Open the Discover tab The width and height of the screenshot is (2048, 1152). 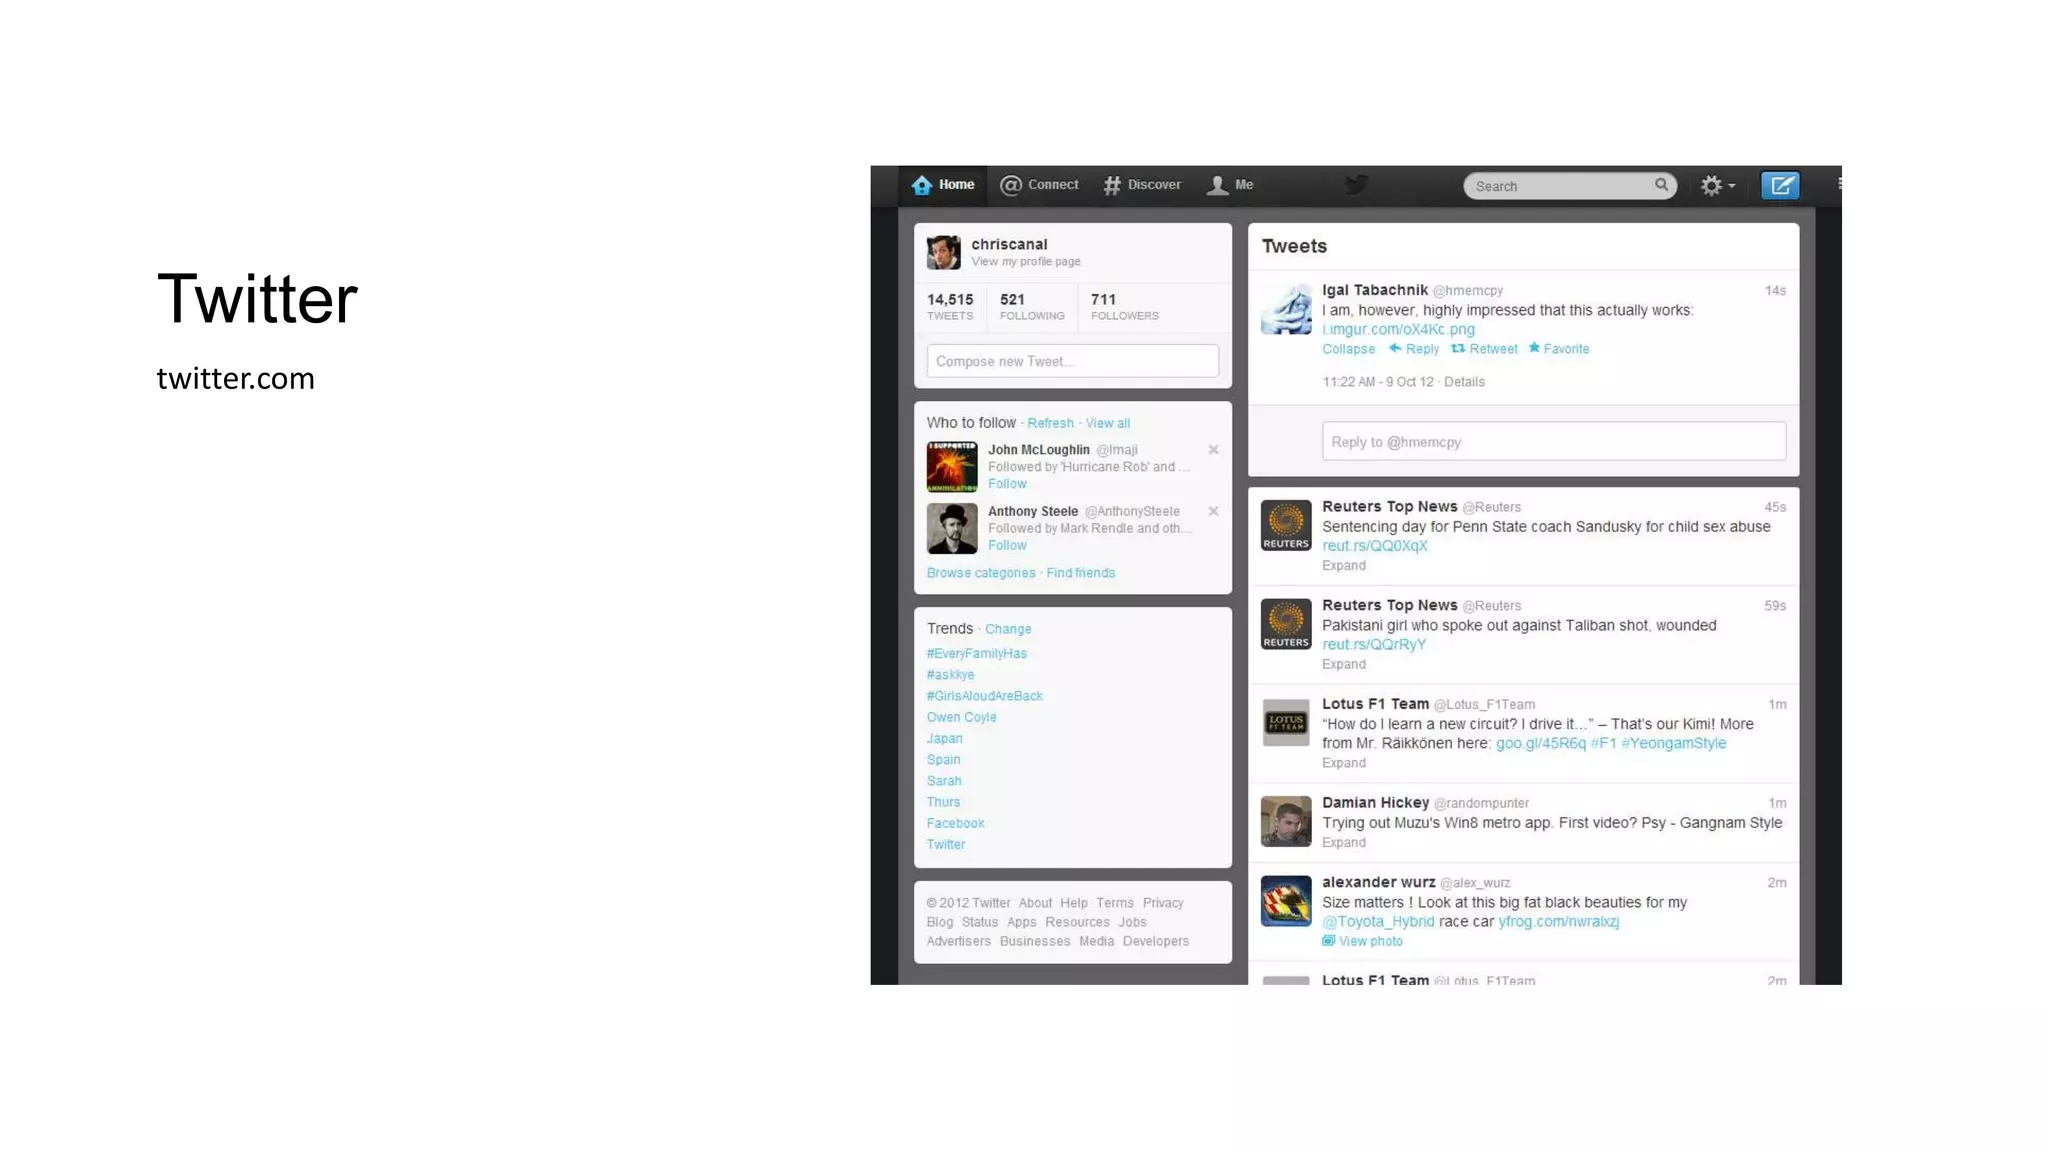[1142, 185]
